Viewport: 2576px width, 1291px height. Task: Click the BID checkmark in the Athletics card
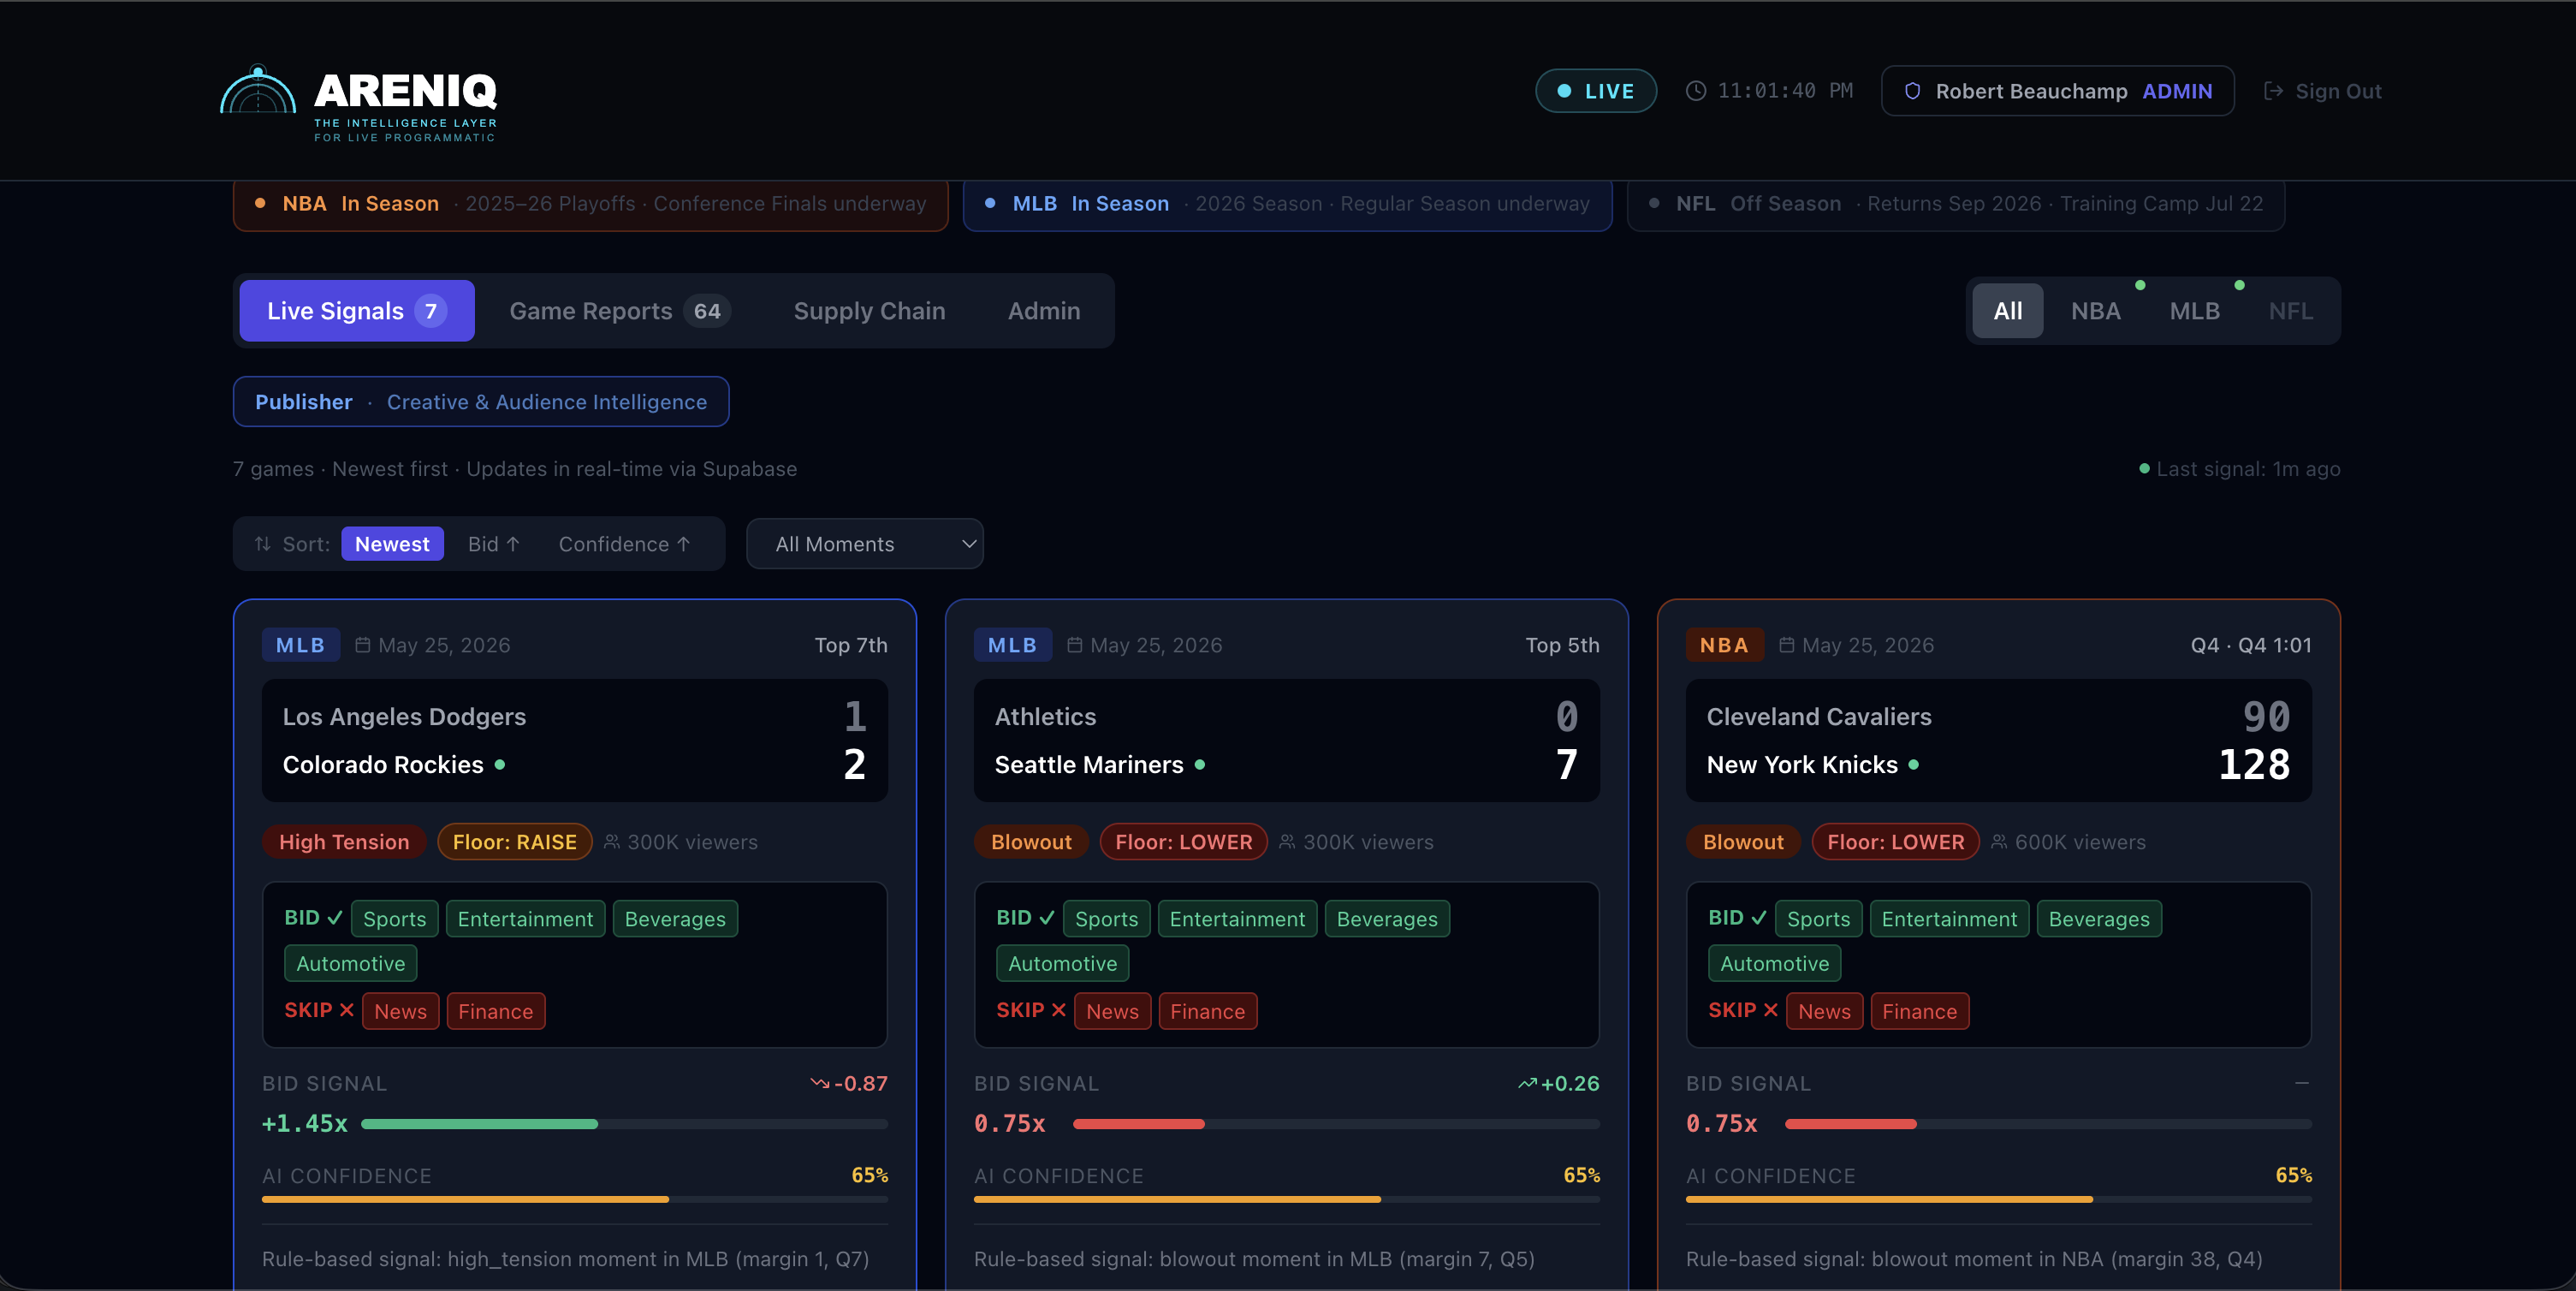(x=1047, y=918)
